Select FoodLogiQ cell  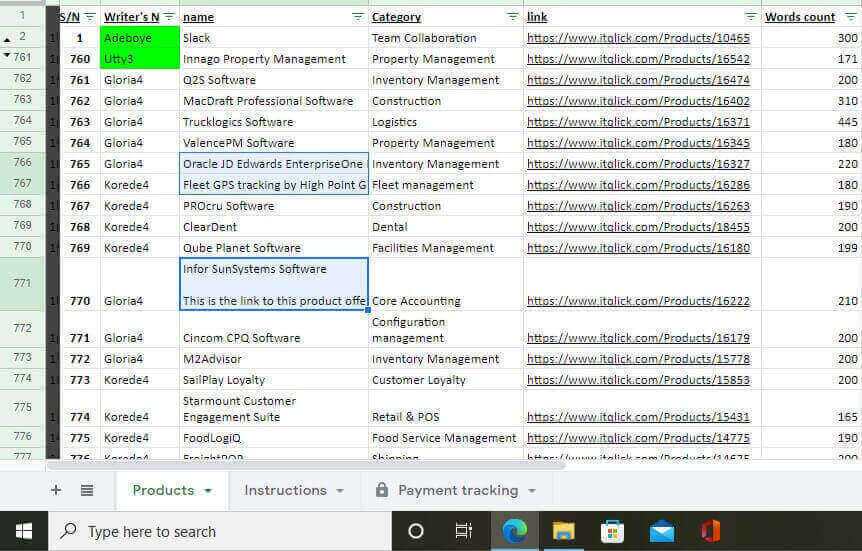click(x=274, y=438)
